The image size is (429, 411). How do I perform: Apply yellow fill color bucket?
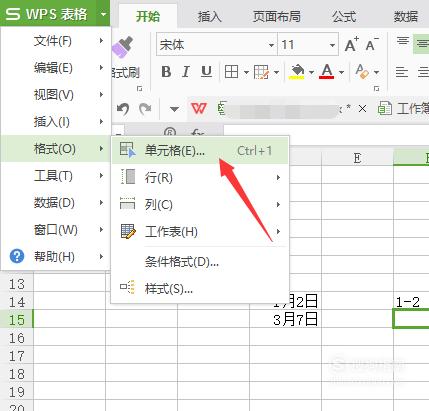tap(298, 72)
